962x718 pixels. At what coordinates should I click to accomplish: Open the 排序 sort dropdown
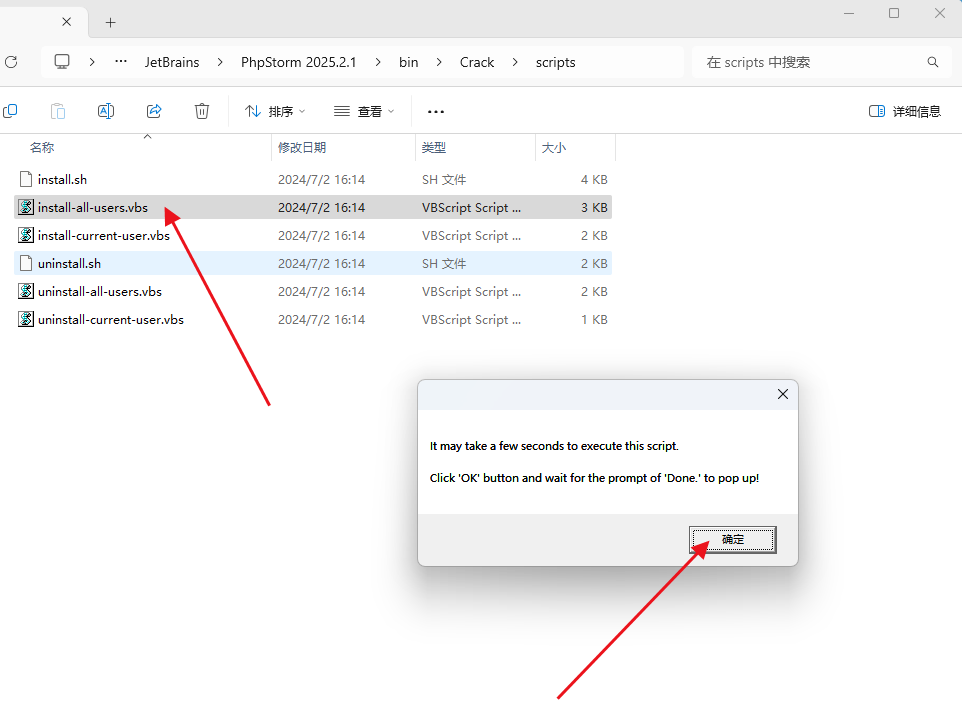[275, 111]
